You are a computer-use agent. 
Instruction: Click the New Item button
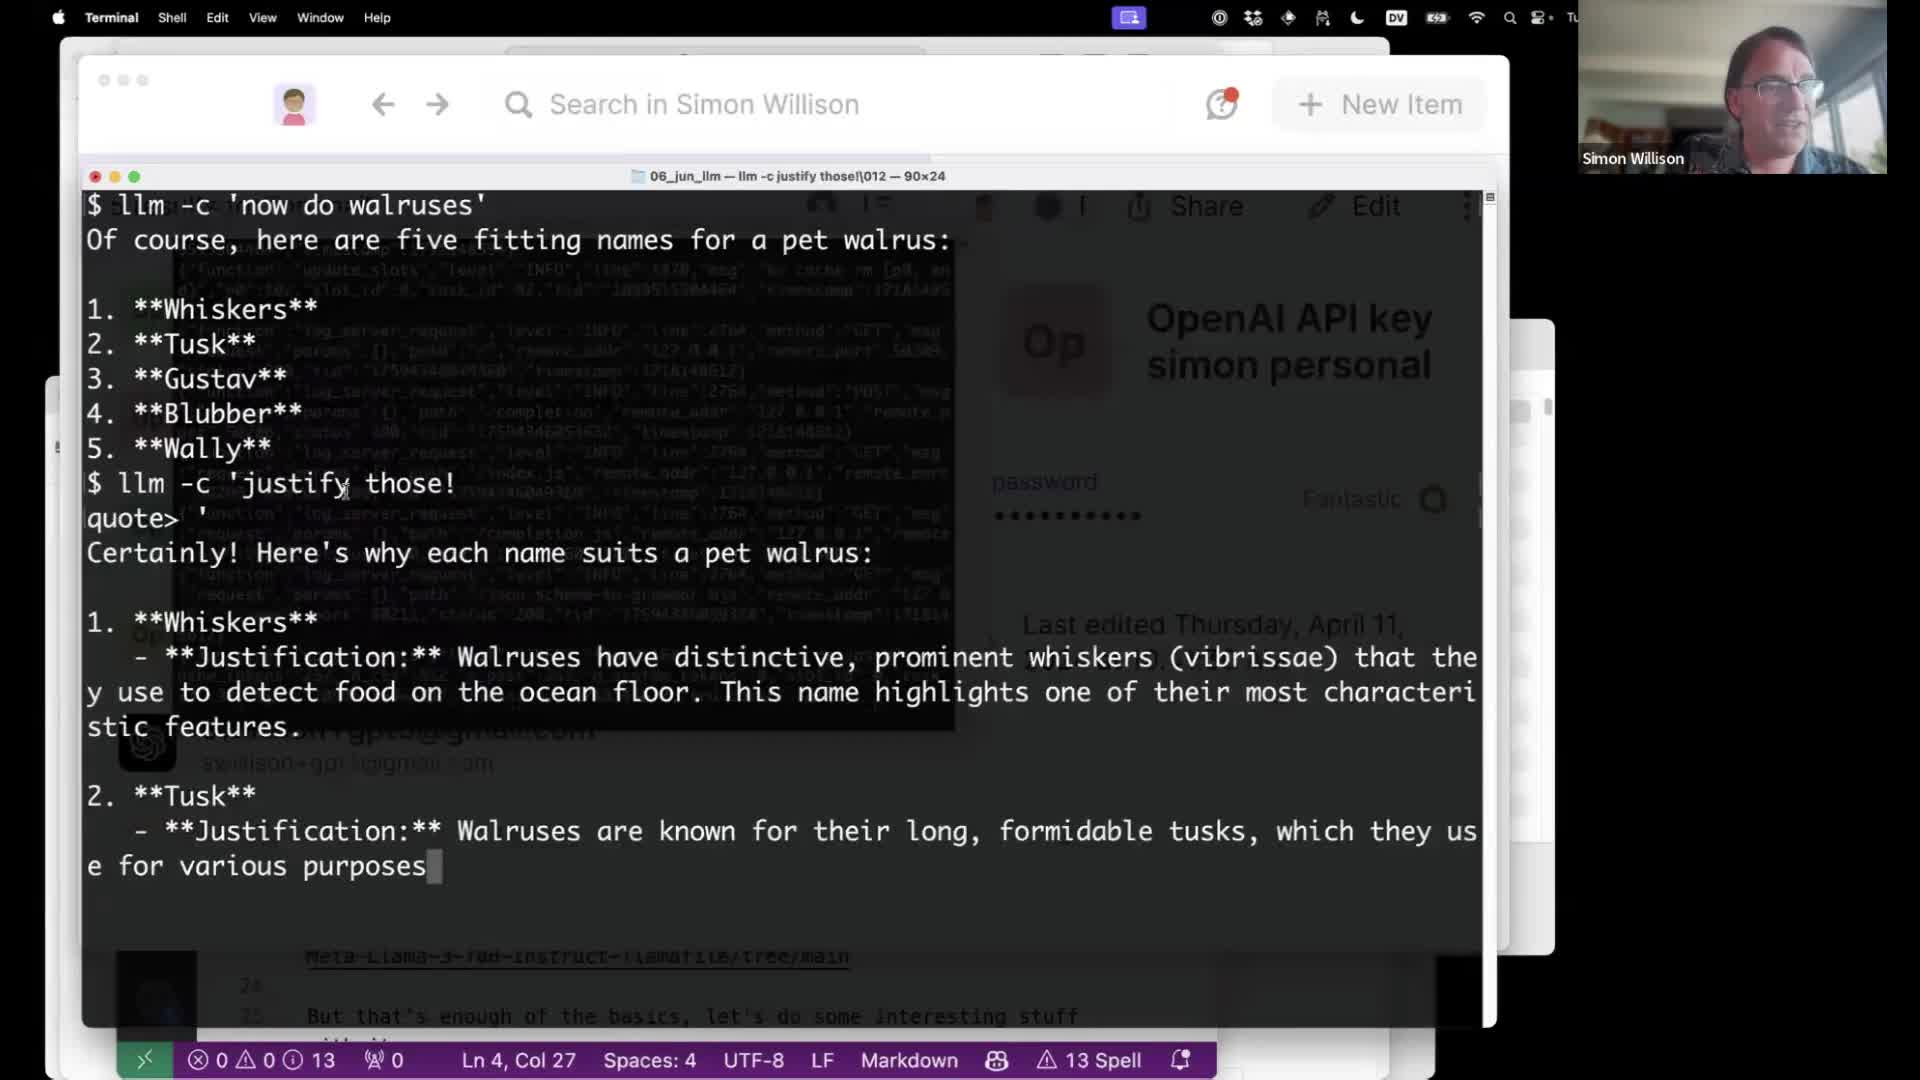point(1380,104)
